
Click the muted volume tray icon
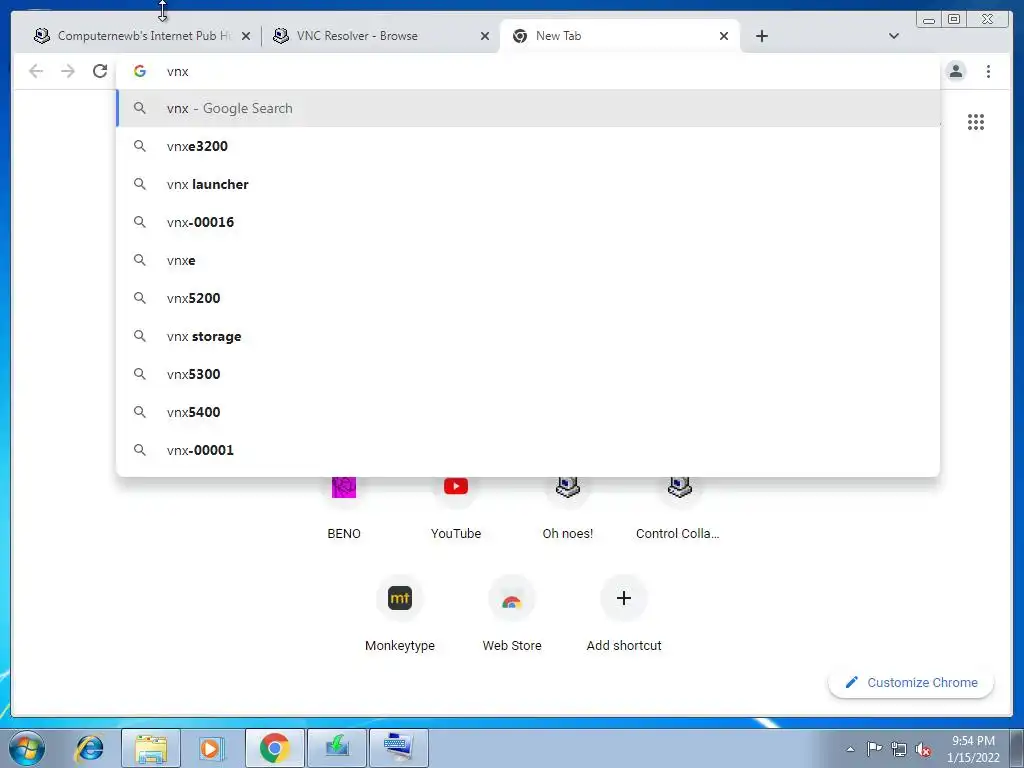[923, 749]
